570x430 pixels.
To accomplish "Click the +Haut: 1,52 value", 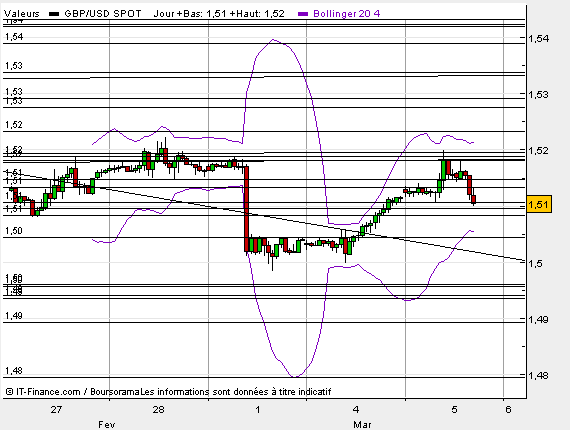I will click(257, 14).
